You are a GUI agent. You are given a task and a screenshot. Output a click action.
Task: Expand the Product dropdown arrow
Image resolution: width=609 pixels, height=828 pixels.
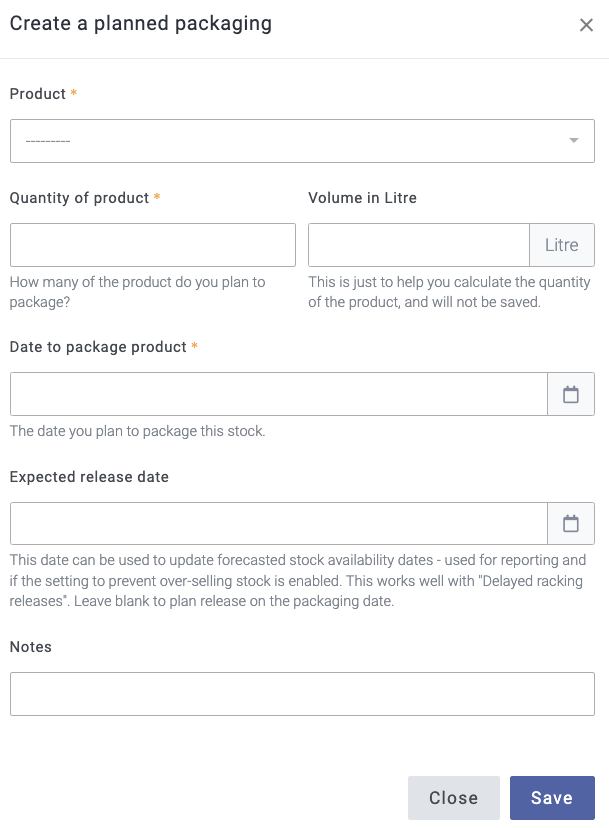pyautogui.click(x=574, y=141)
